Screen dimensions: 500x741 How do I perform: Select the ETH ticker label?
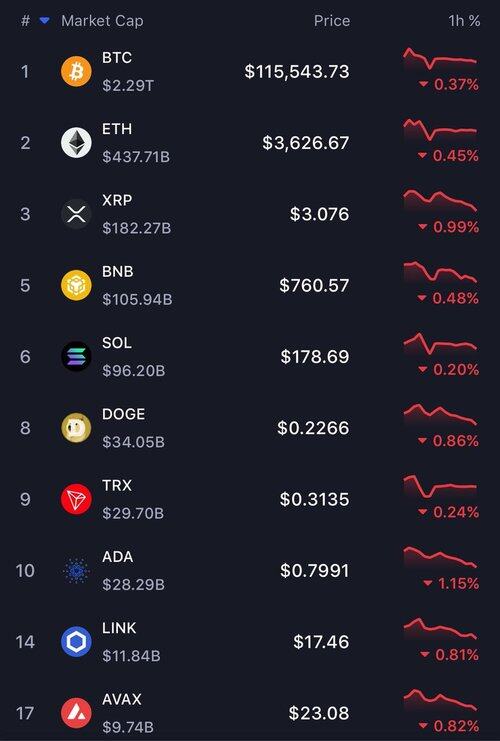tap(117, 129)
